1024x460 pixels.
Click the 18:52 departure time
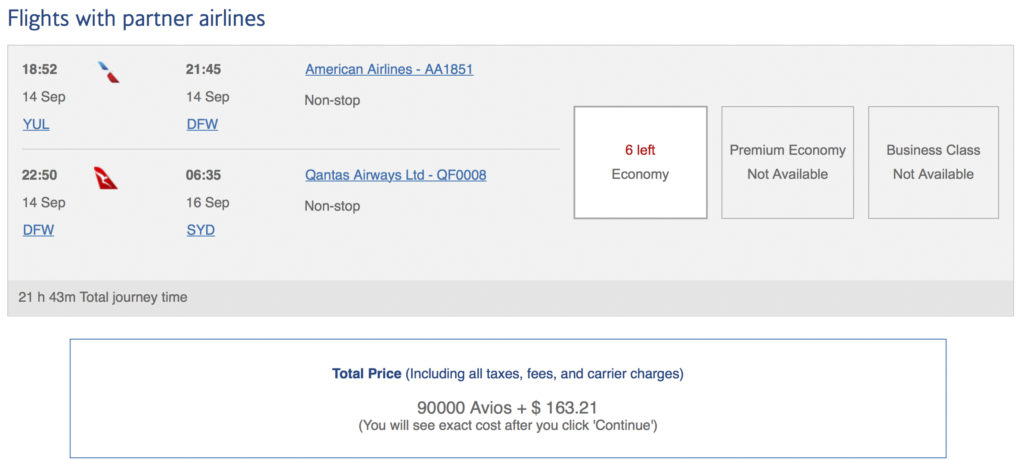pos(39,70)
